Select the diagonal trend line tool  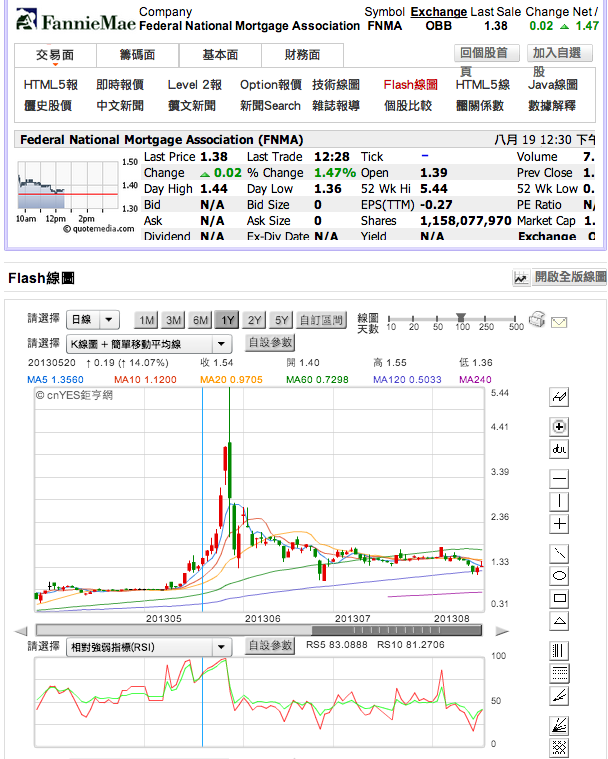click(559, 554)
